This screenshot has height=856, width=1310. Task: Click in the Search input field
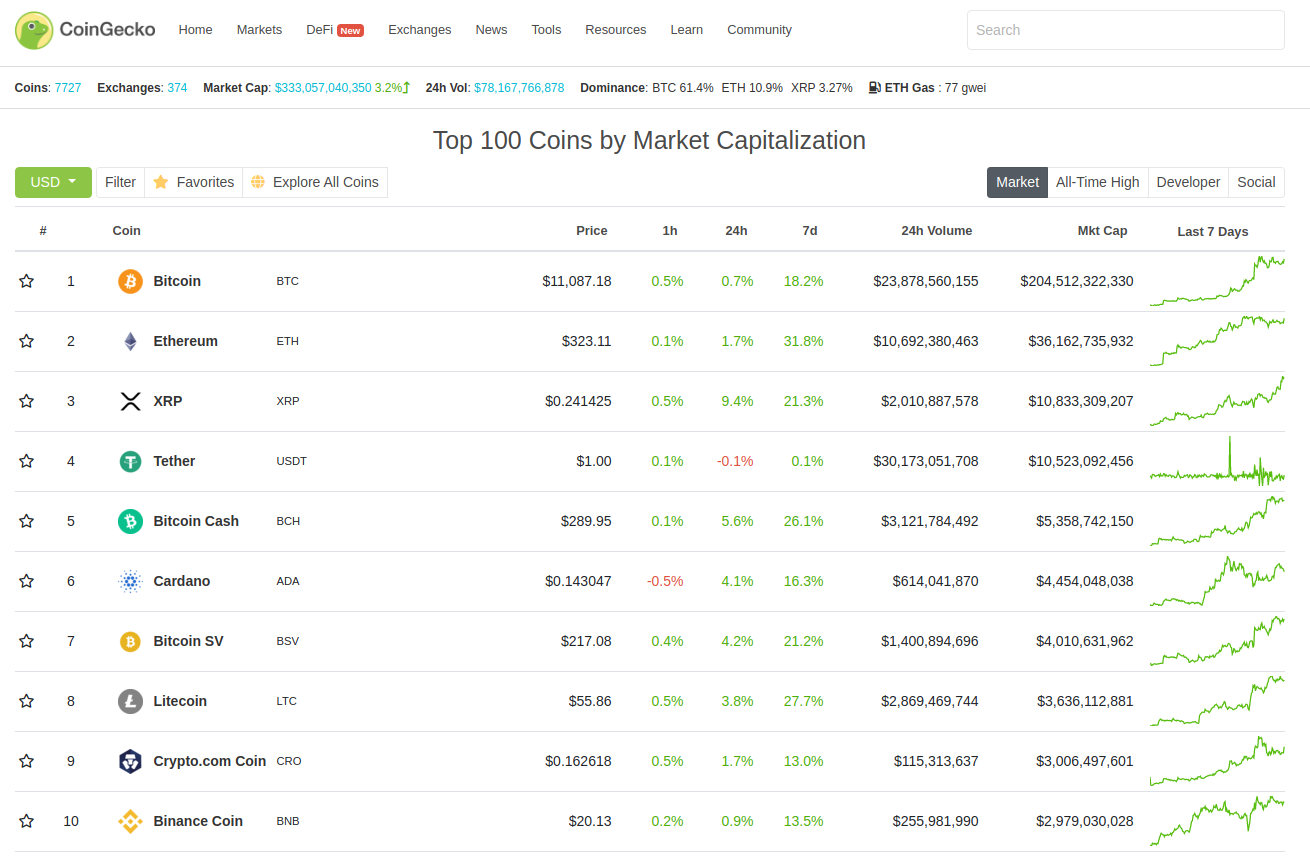point(1125,30)
